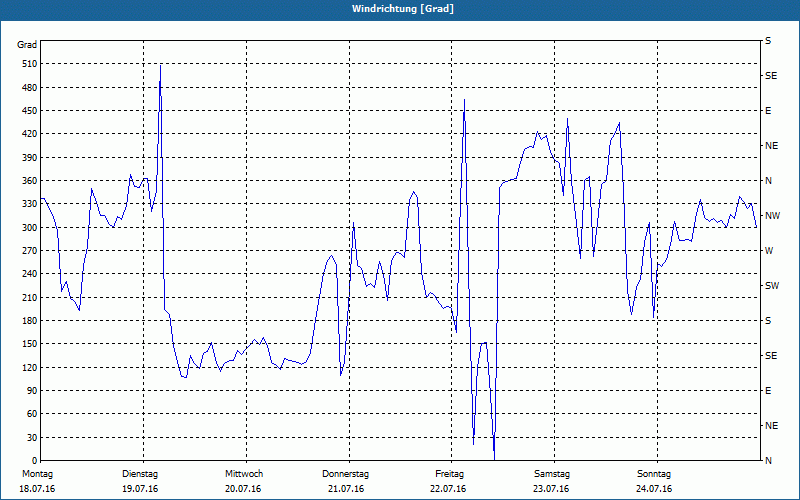This screenshot has width=800, height=500.
Task: Select the 480 value on the left axis
Action: (x=30, y=88)
